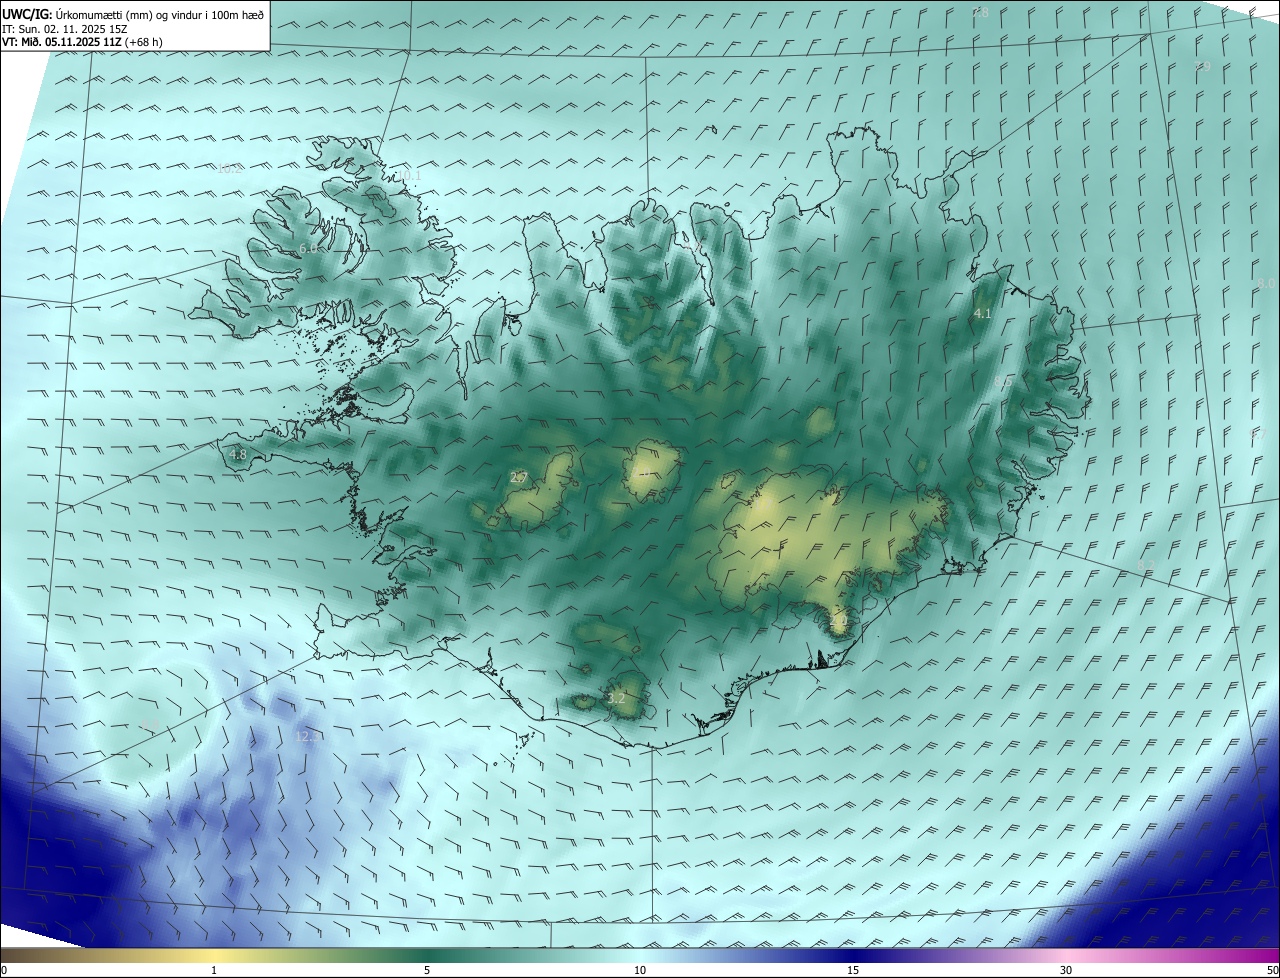Click the 4.8 value on Snæfellsnes peninsula

(x=238, y=454)
